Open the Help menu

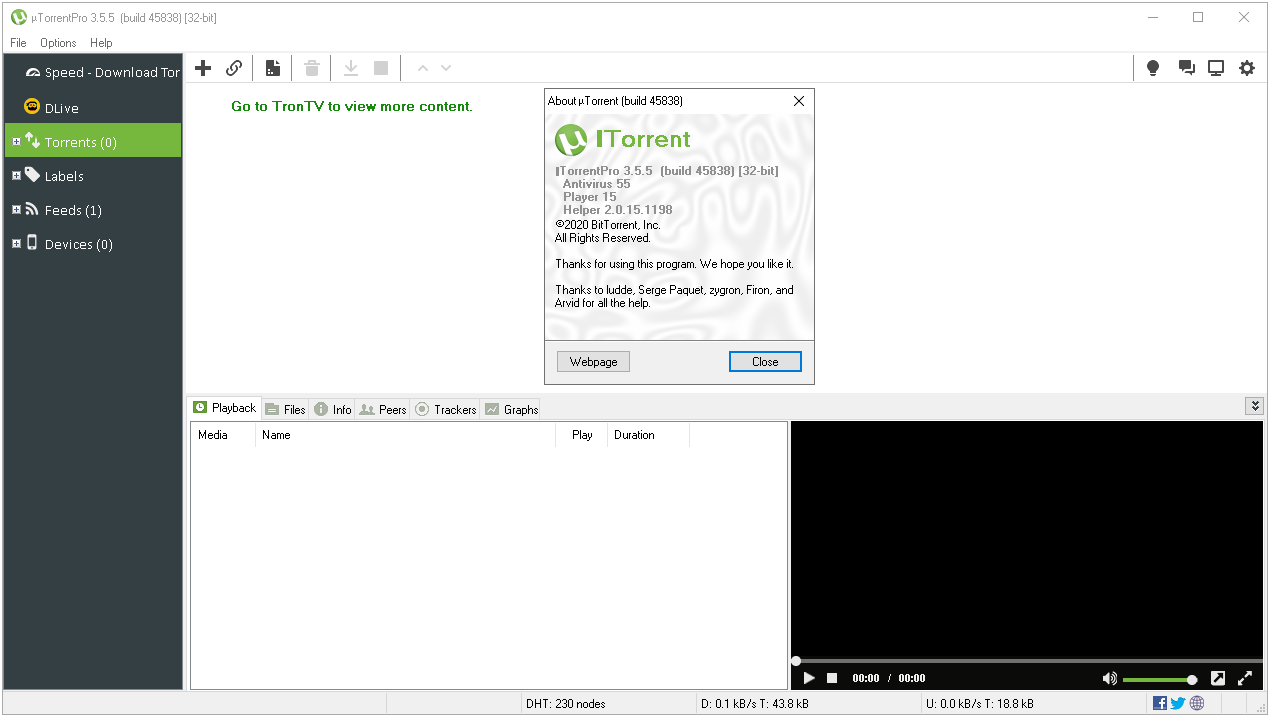coord(101,43)
